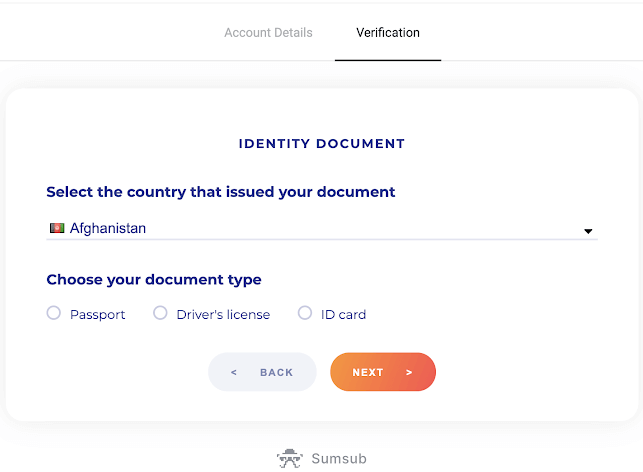
Task: Click the Passport option label
Action: (x=98, y=315)
